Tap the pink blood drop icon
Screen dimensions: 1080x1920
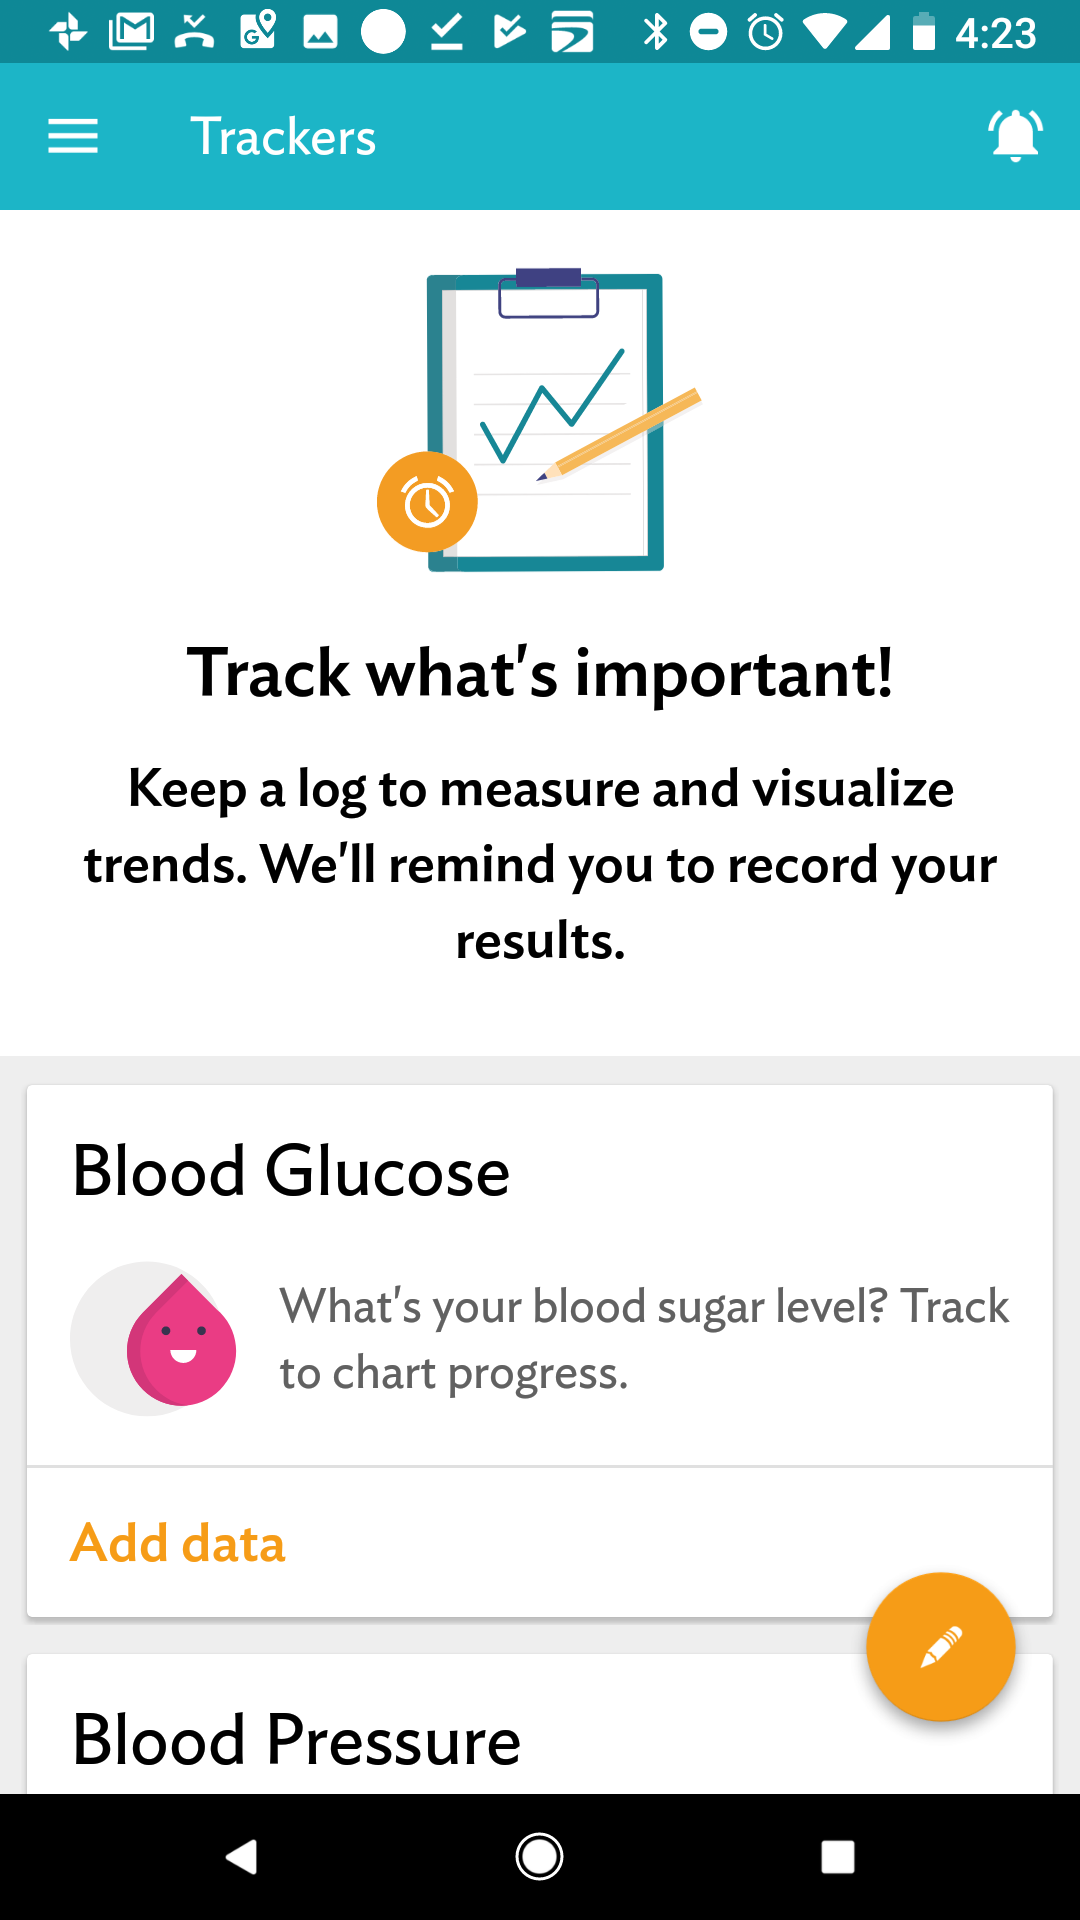(180, 1342)
